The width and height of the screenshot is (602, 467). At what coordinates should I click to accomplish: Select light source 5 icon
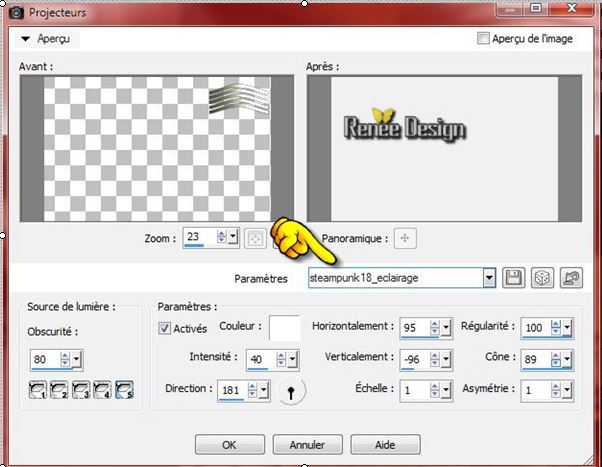point(124,390)
